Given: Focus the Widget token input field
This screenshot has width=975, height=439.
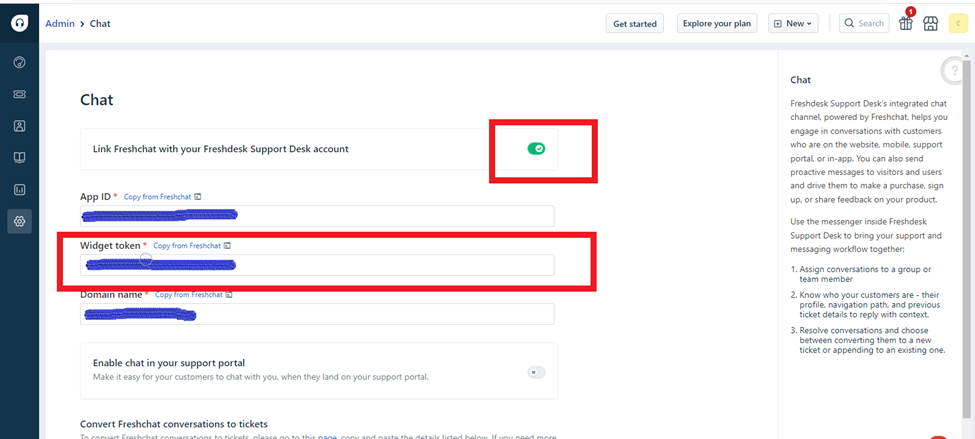Looking at the screenshot, I should tap(317, 265).
